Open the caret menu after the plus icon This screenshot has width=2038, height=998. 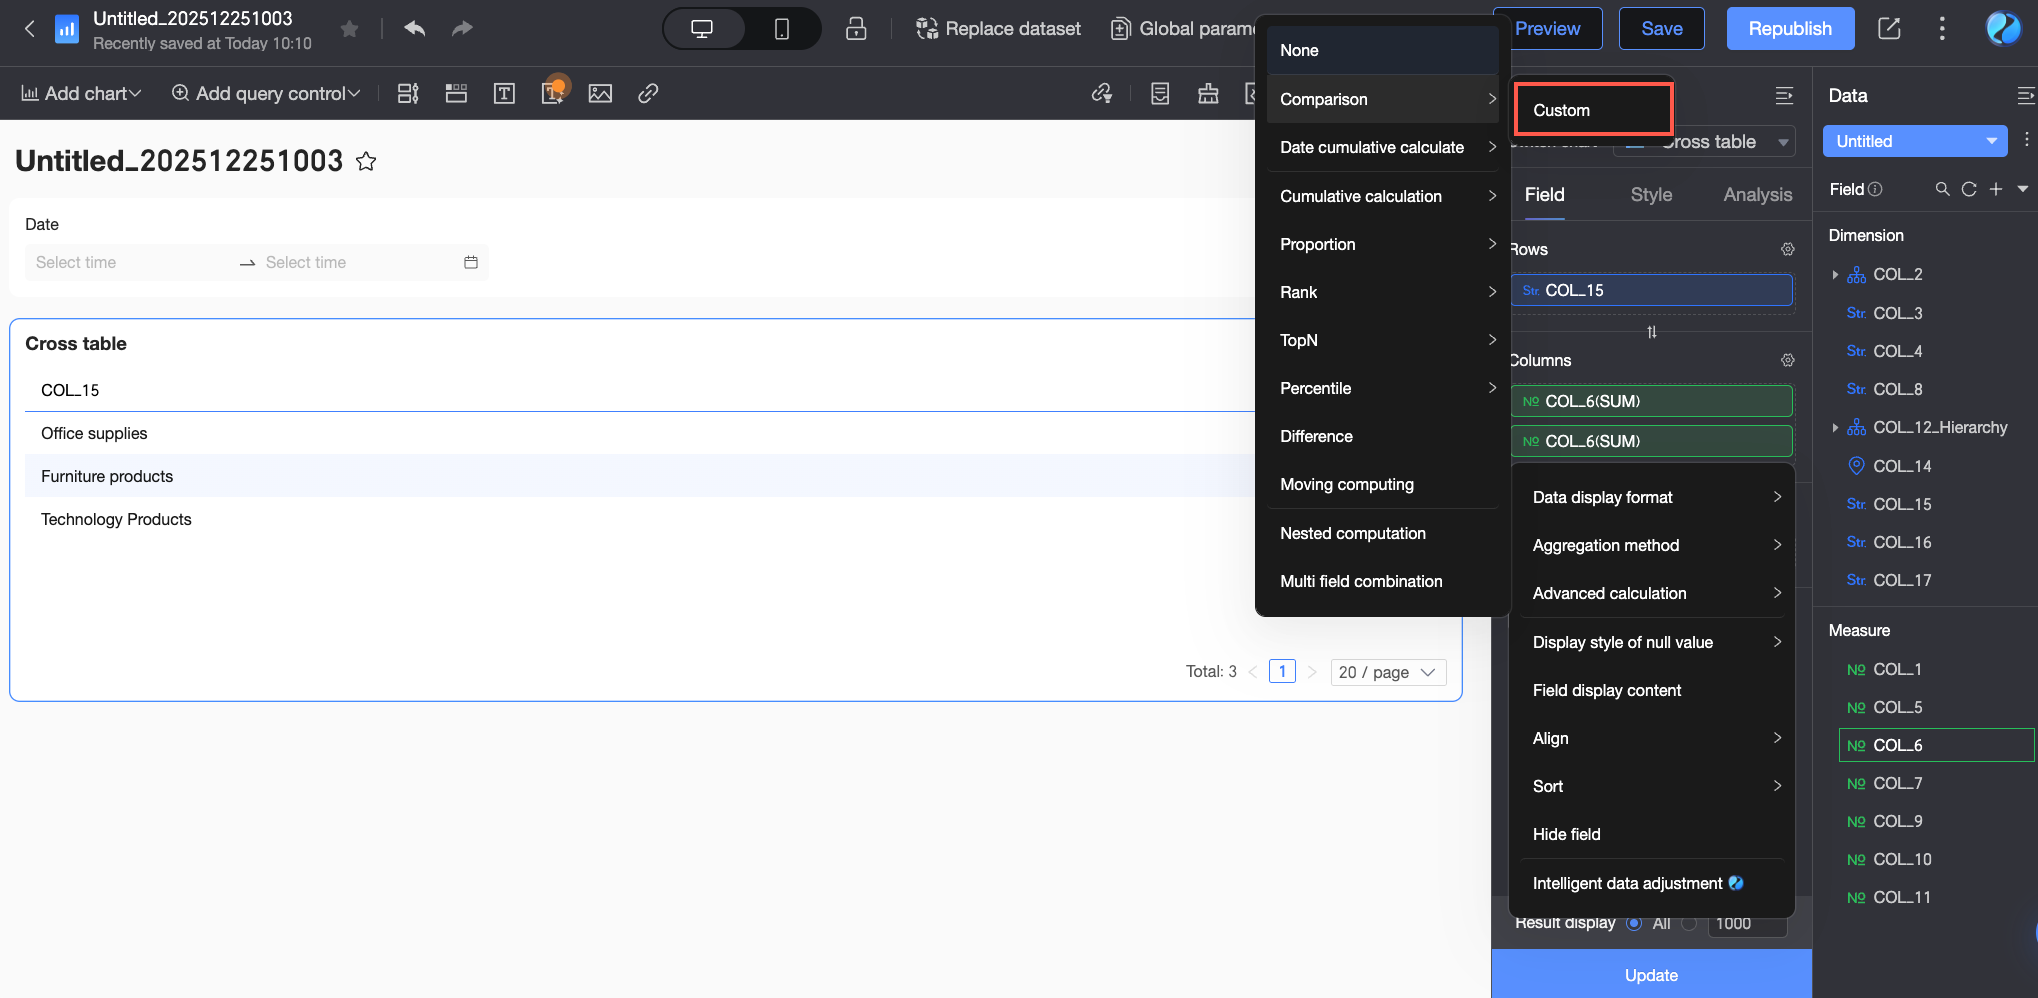(2023, 189)
